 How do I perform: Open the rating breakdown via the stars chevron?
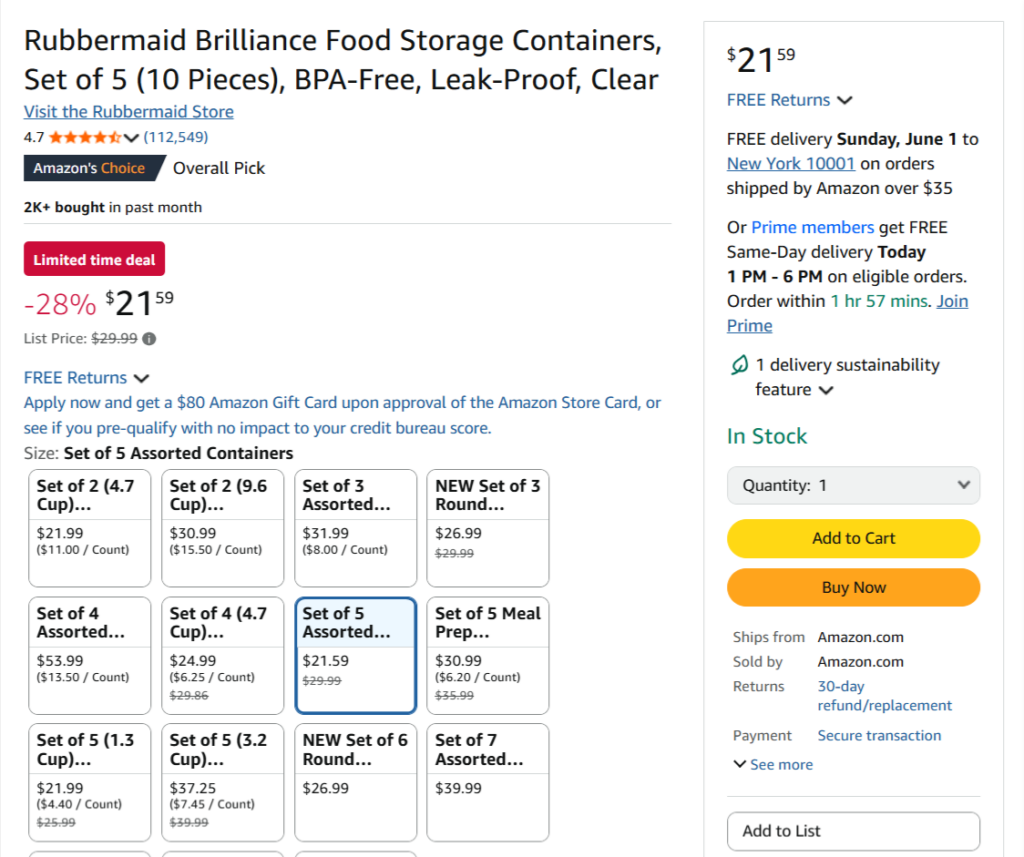click(130, 136)
